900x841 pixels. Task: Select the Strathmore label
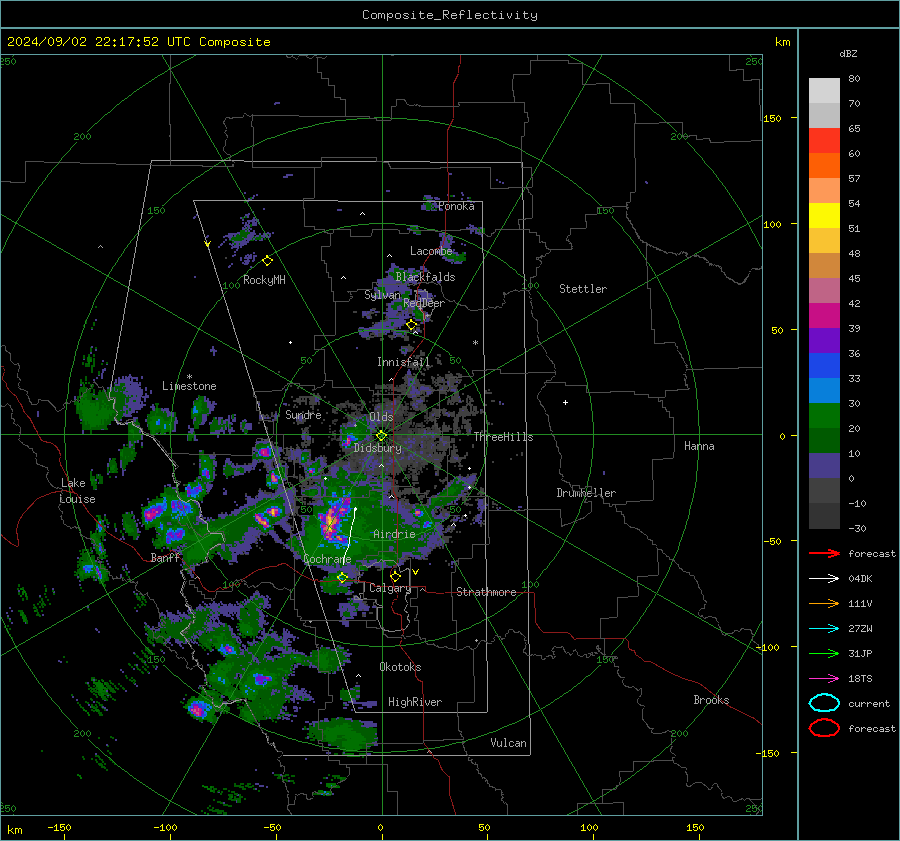(x=486, y=592)
